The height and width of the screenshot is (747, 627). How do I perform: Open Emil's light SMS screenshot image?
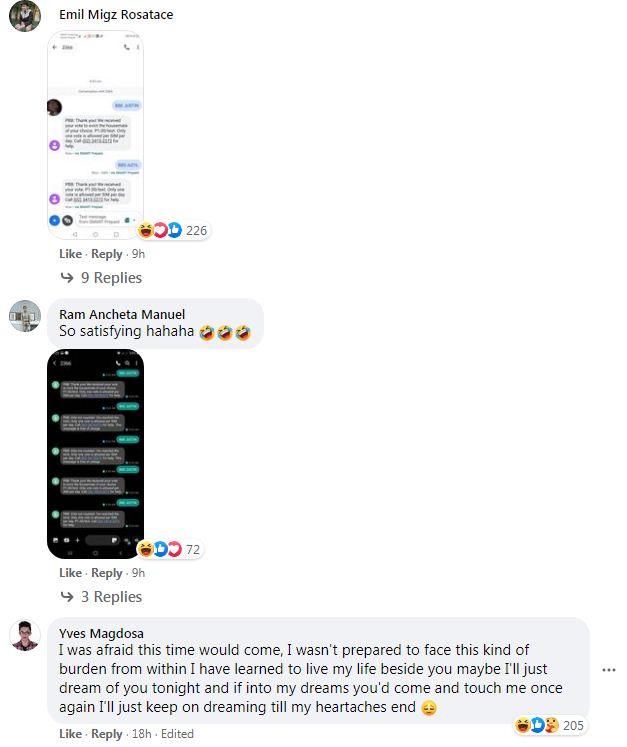coord(95,135)
